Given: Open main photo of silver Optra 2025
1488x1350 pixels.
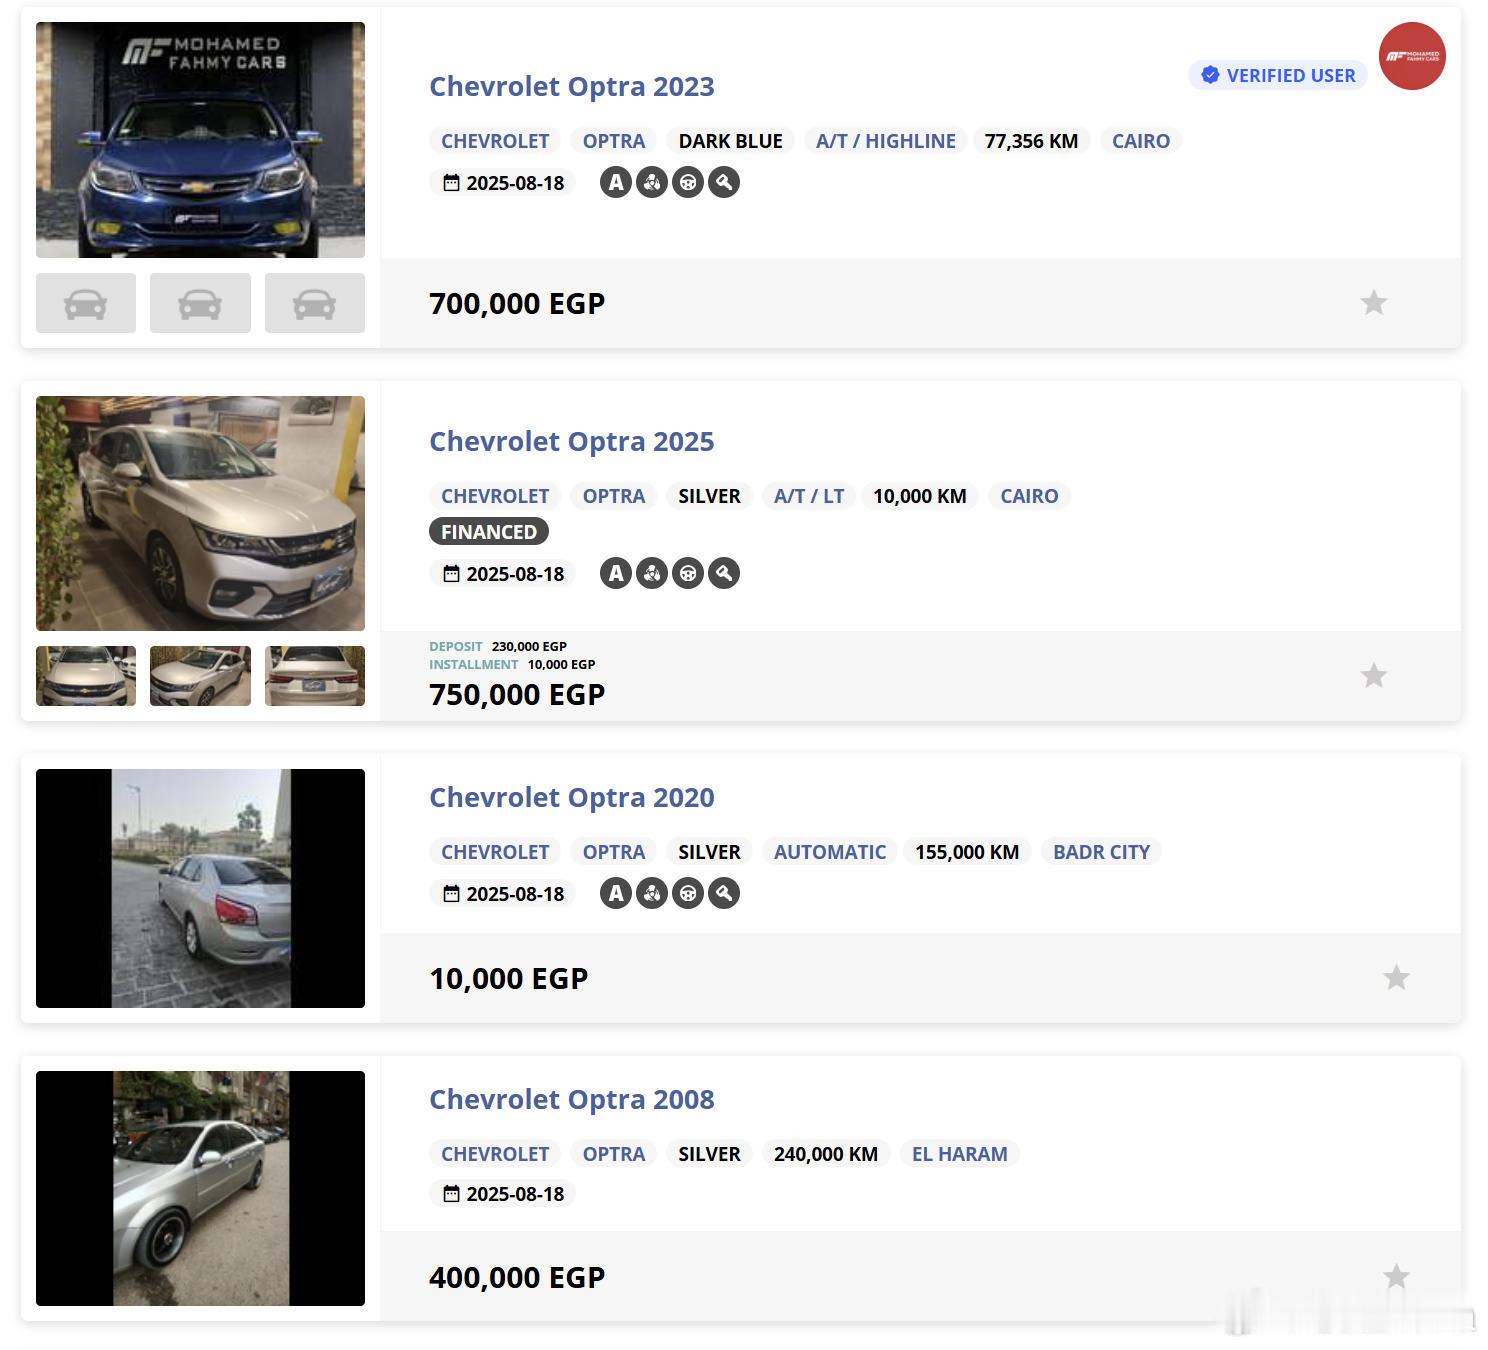Looking at the screenshot, I should pyautogui.click(x=200, y=513).
